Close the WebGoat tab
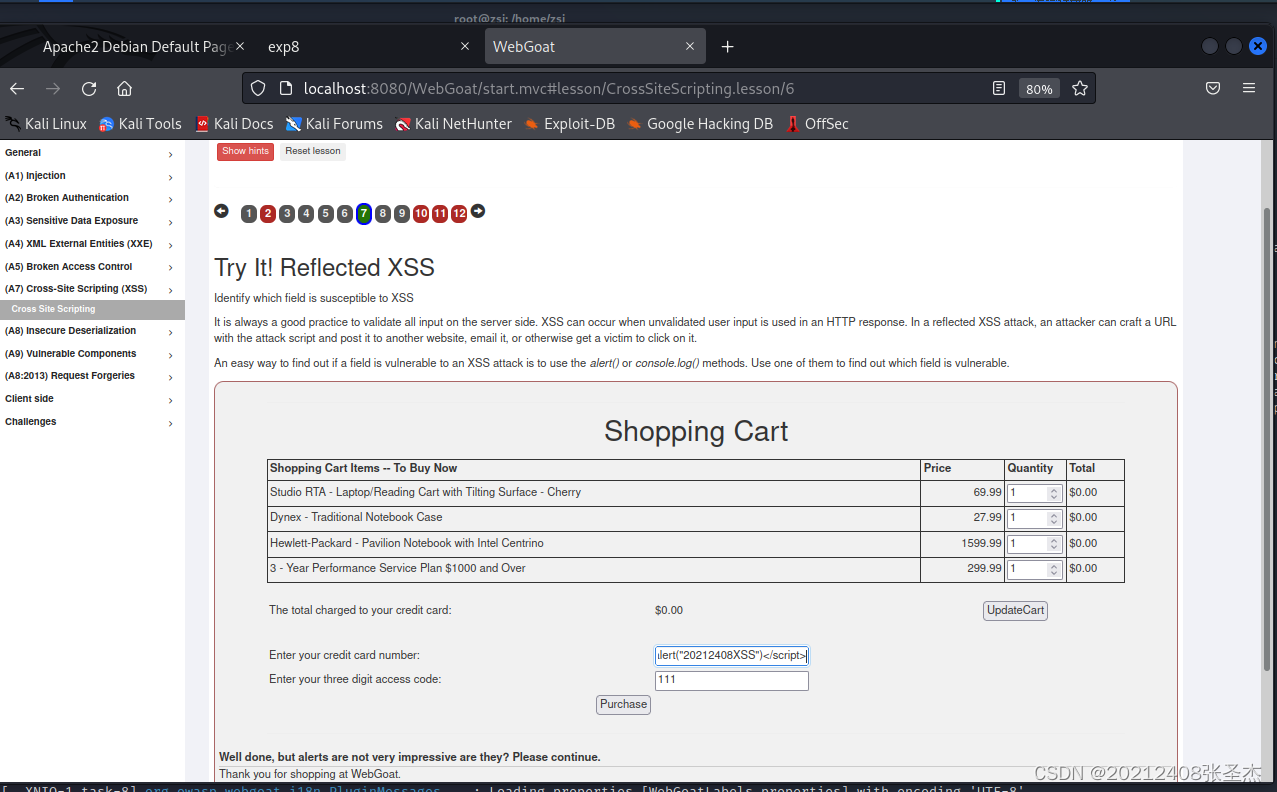 690,47
